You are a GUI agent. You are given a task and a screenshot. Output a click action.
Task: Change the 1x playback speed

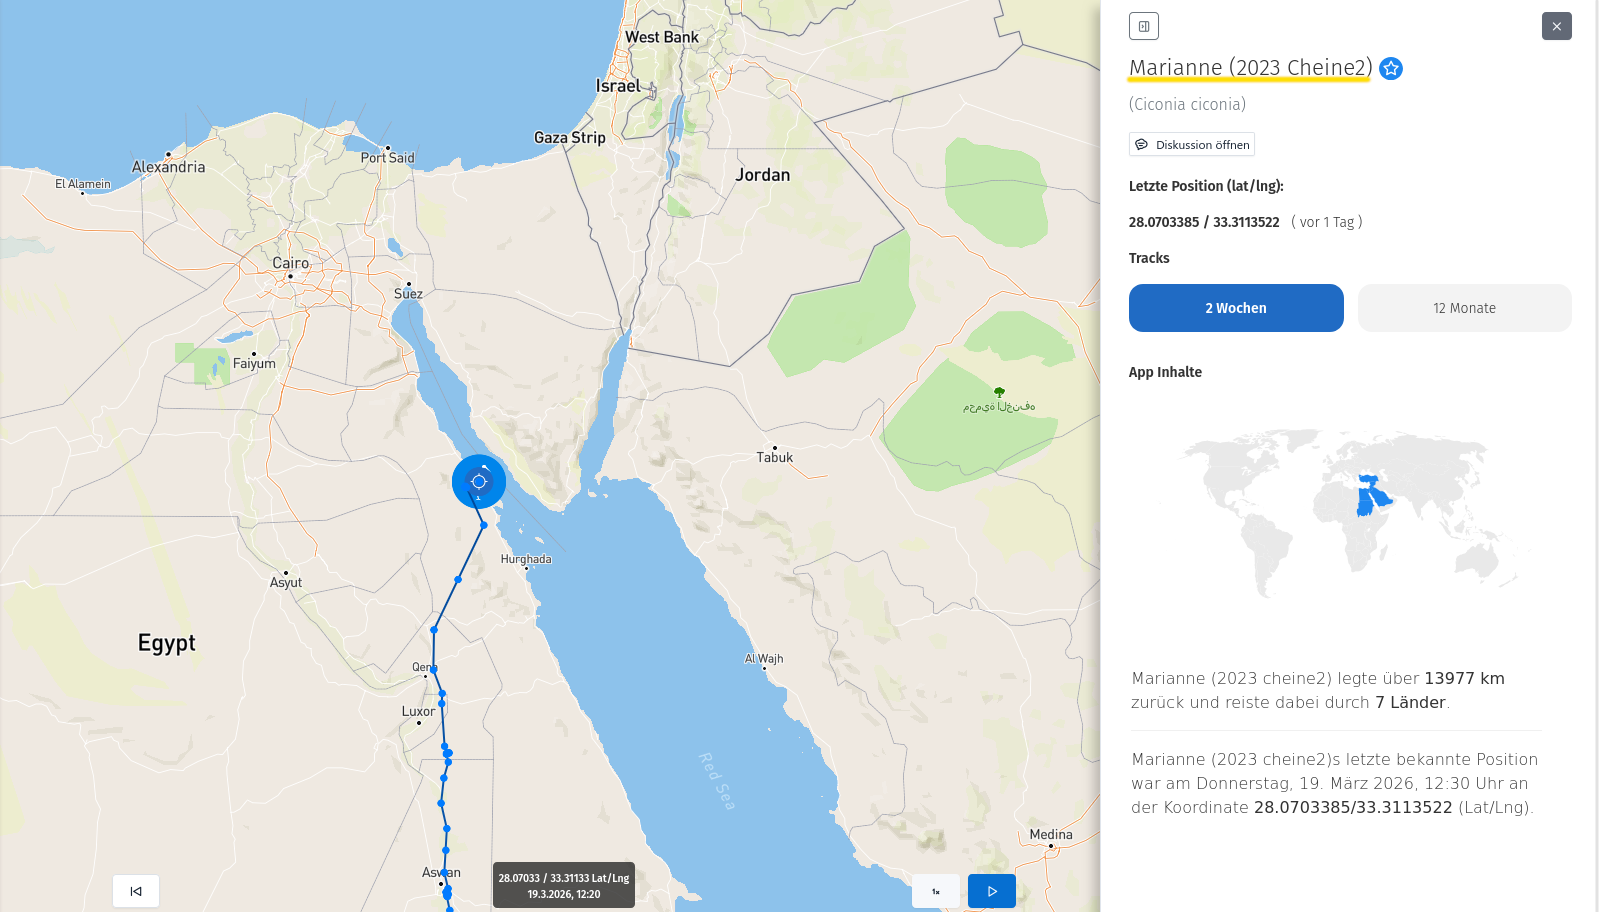(935, 891)
